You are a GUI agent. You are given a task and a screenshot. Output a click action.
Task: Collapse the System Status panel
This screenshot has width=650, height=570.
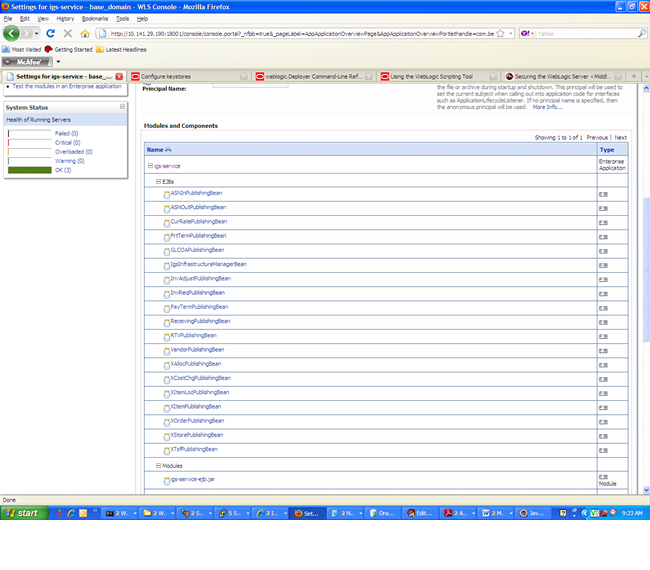122,107
